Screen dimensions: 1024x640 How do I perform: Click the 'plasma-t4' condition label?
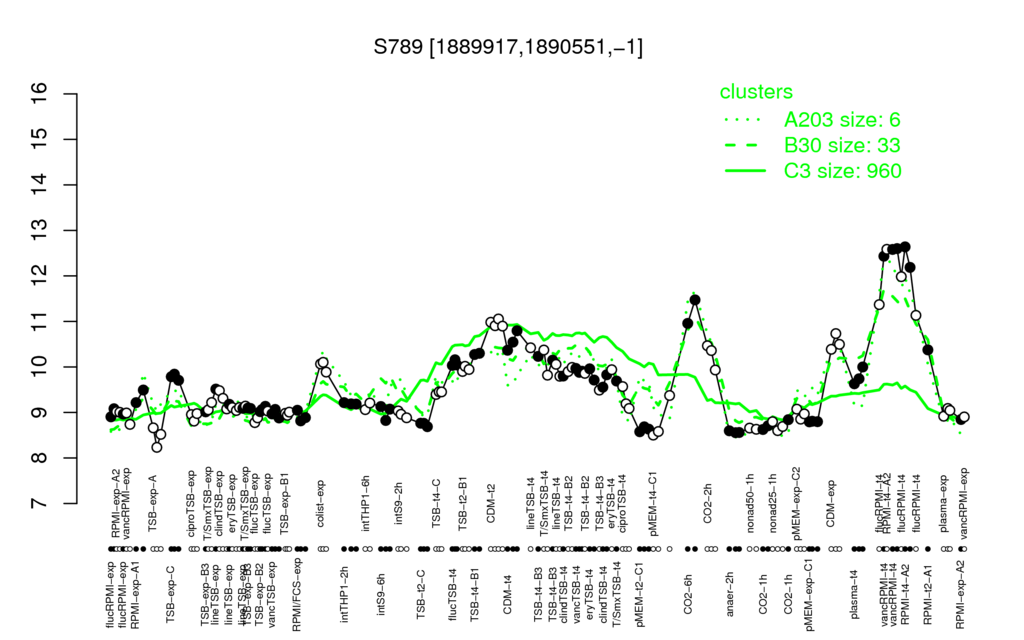click(854, 593)
